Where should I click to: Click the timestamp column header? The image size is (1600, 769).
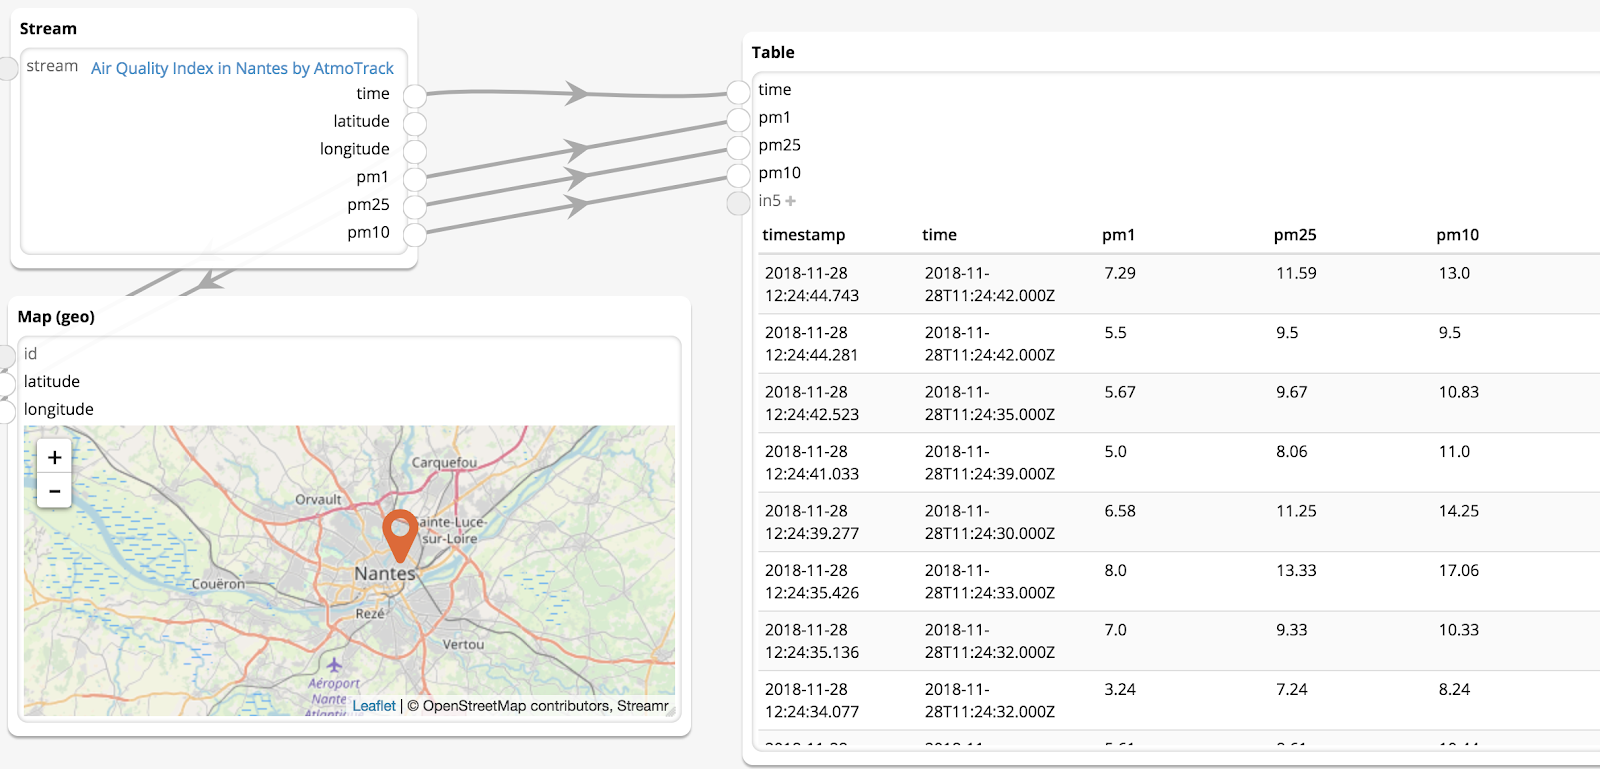pos(803,235)
